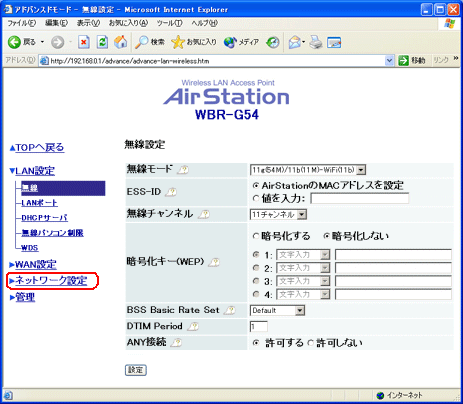Open the 表示(V) menu
The image size is (463, 404).
[x=88, y=23]
